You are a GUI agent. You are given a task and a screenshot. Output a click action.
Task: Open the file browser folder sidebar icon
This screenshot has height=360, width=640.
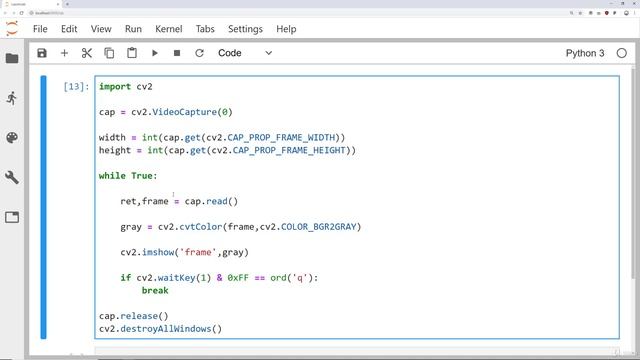click(x=12, y=58)
